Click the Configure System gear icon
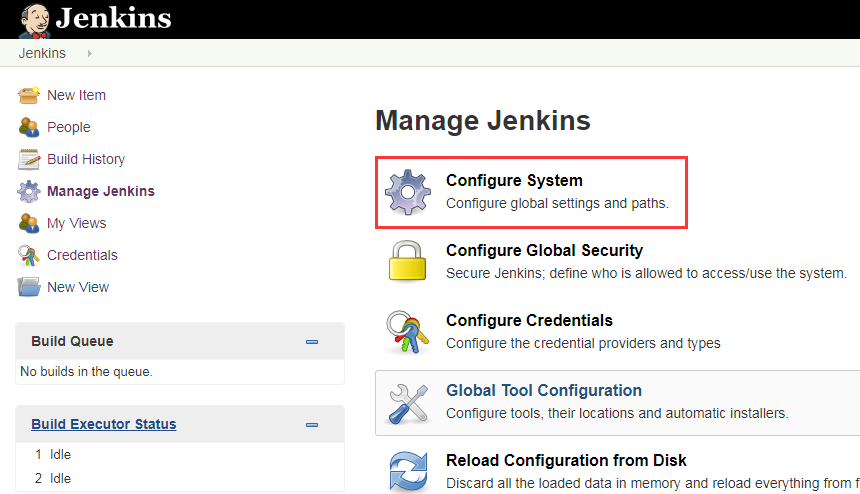Image resolution: width=860 pixels, height=494 pixels. coord(408,192)
